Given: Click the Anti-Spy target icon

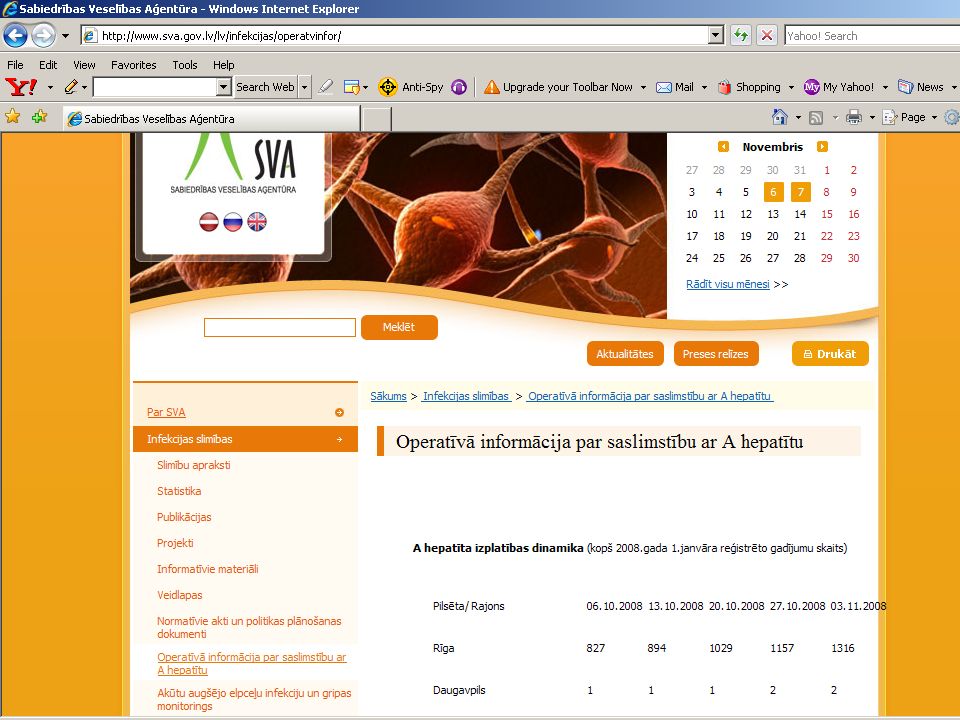Looking at the screenshot, I should (388, 87).
